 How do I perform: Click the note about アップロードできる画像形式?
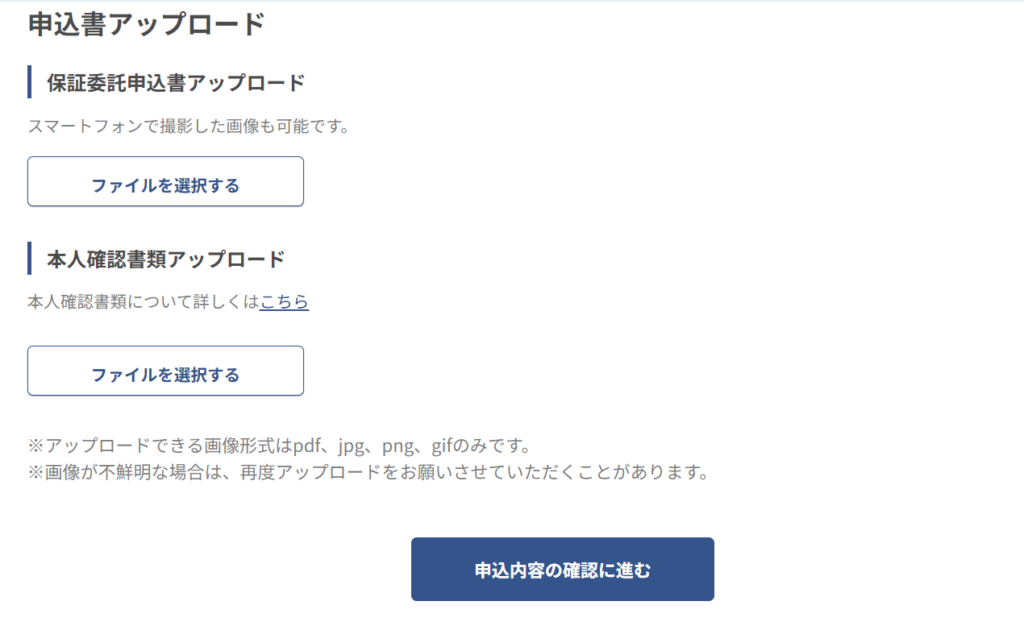(280, 446)
